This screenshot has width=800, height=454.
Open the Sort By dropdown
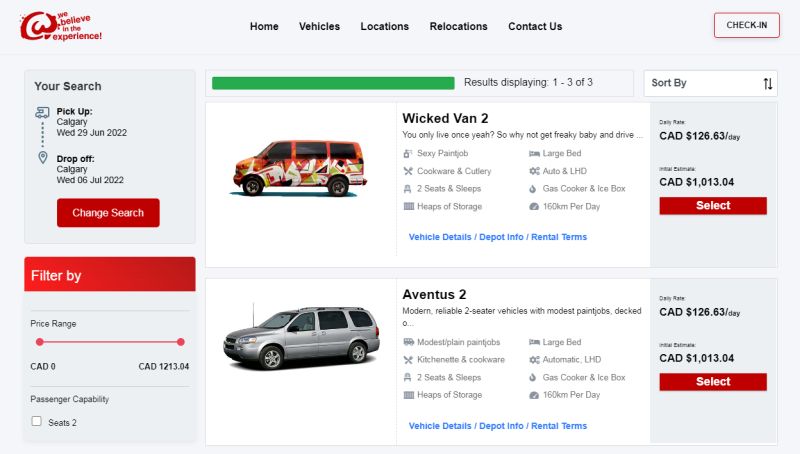pos(710,83)
